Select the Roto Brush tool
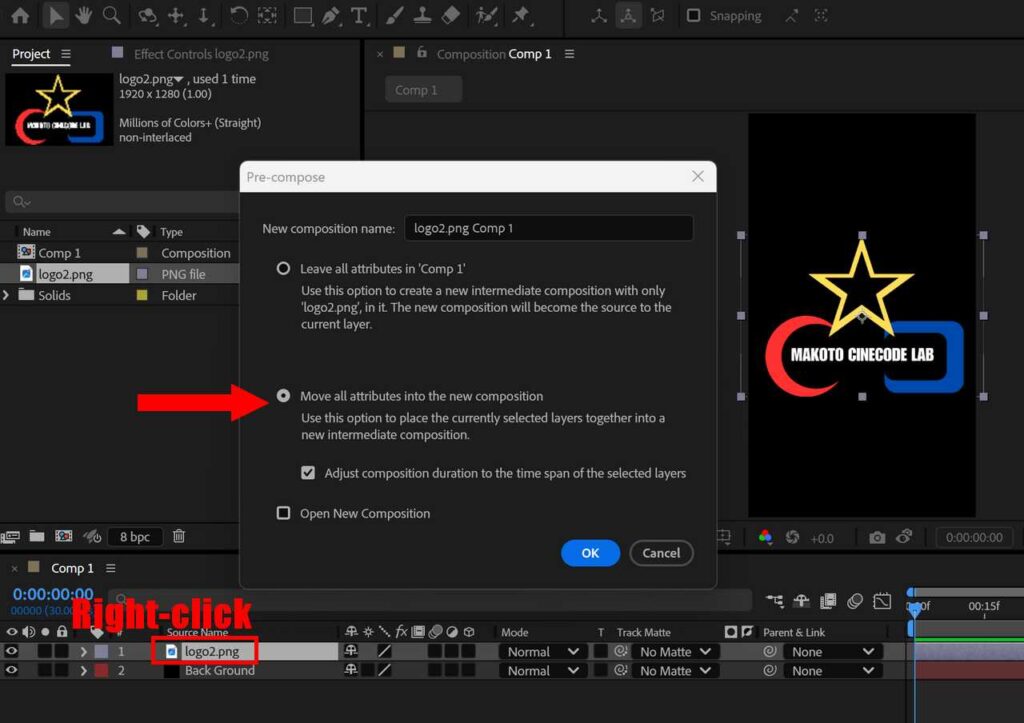Screen dimensions: 1024x723 pos(487,16)
